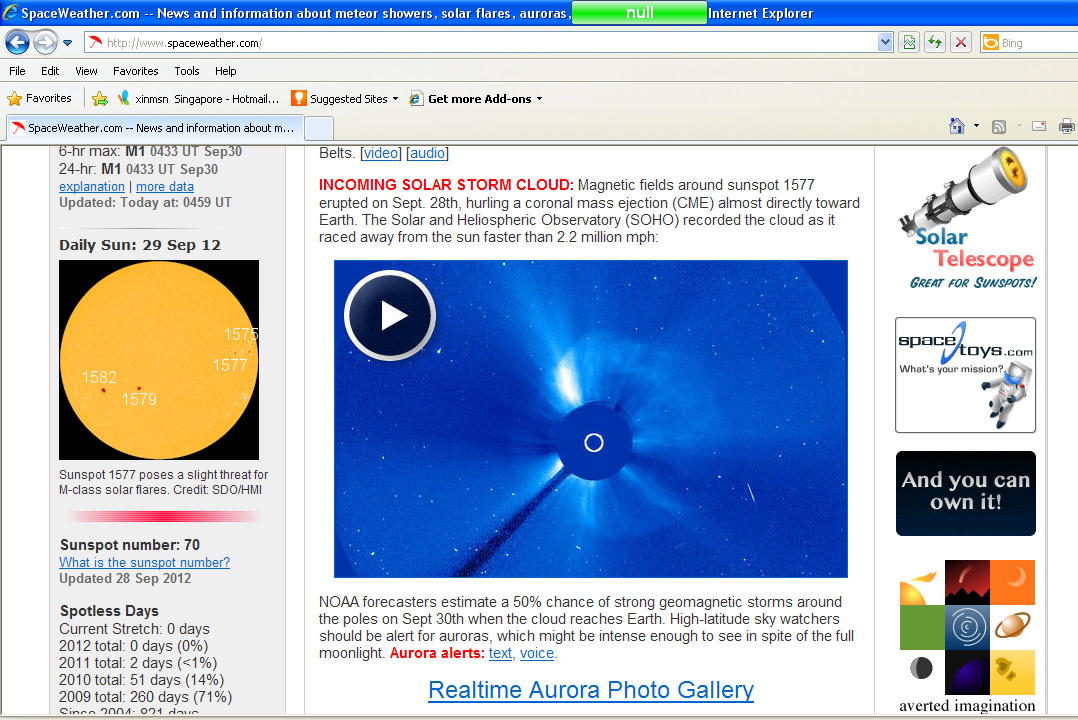Focus the address bar URL field
Image resolution: width=1078 pixels, height=720 pixels.
481,43
